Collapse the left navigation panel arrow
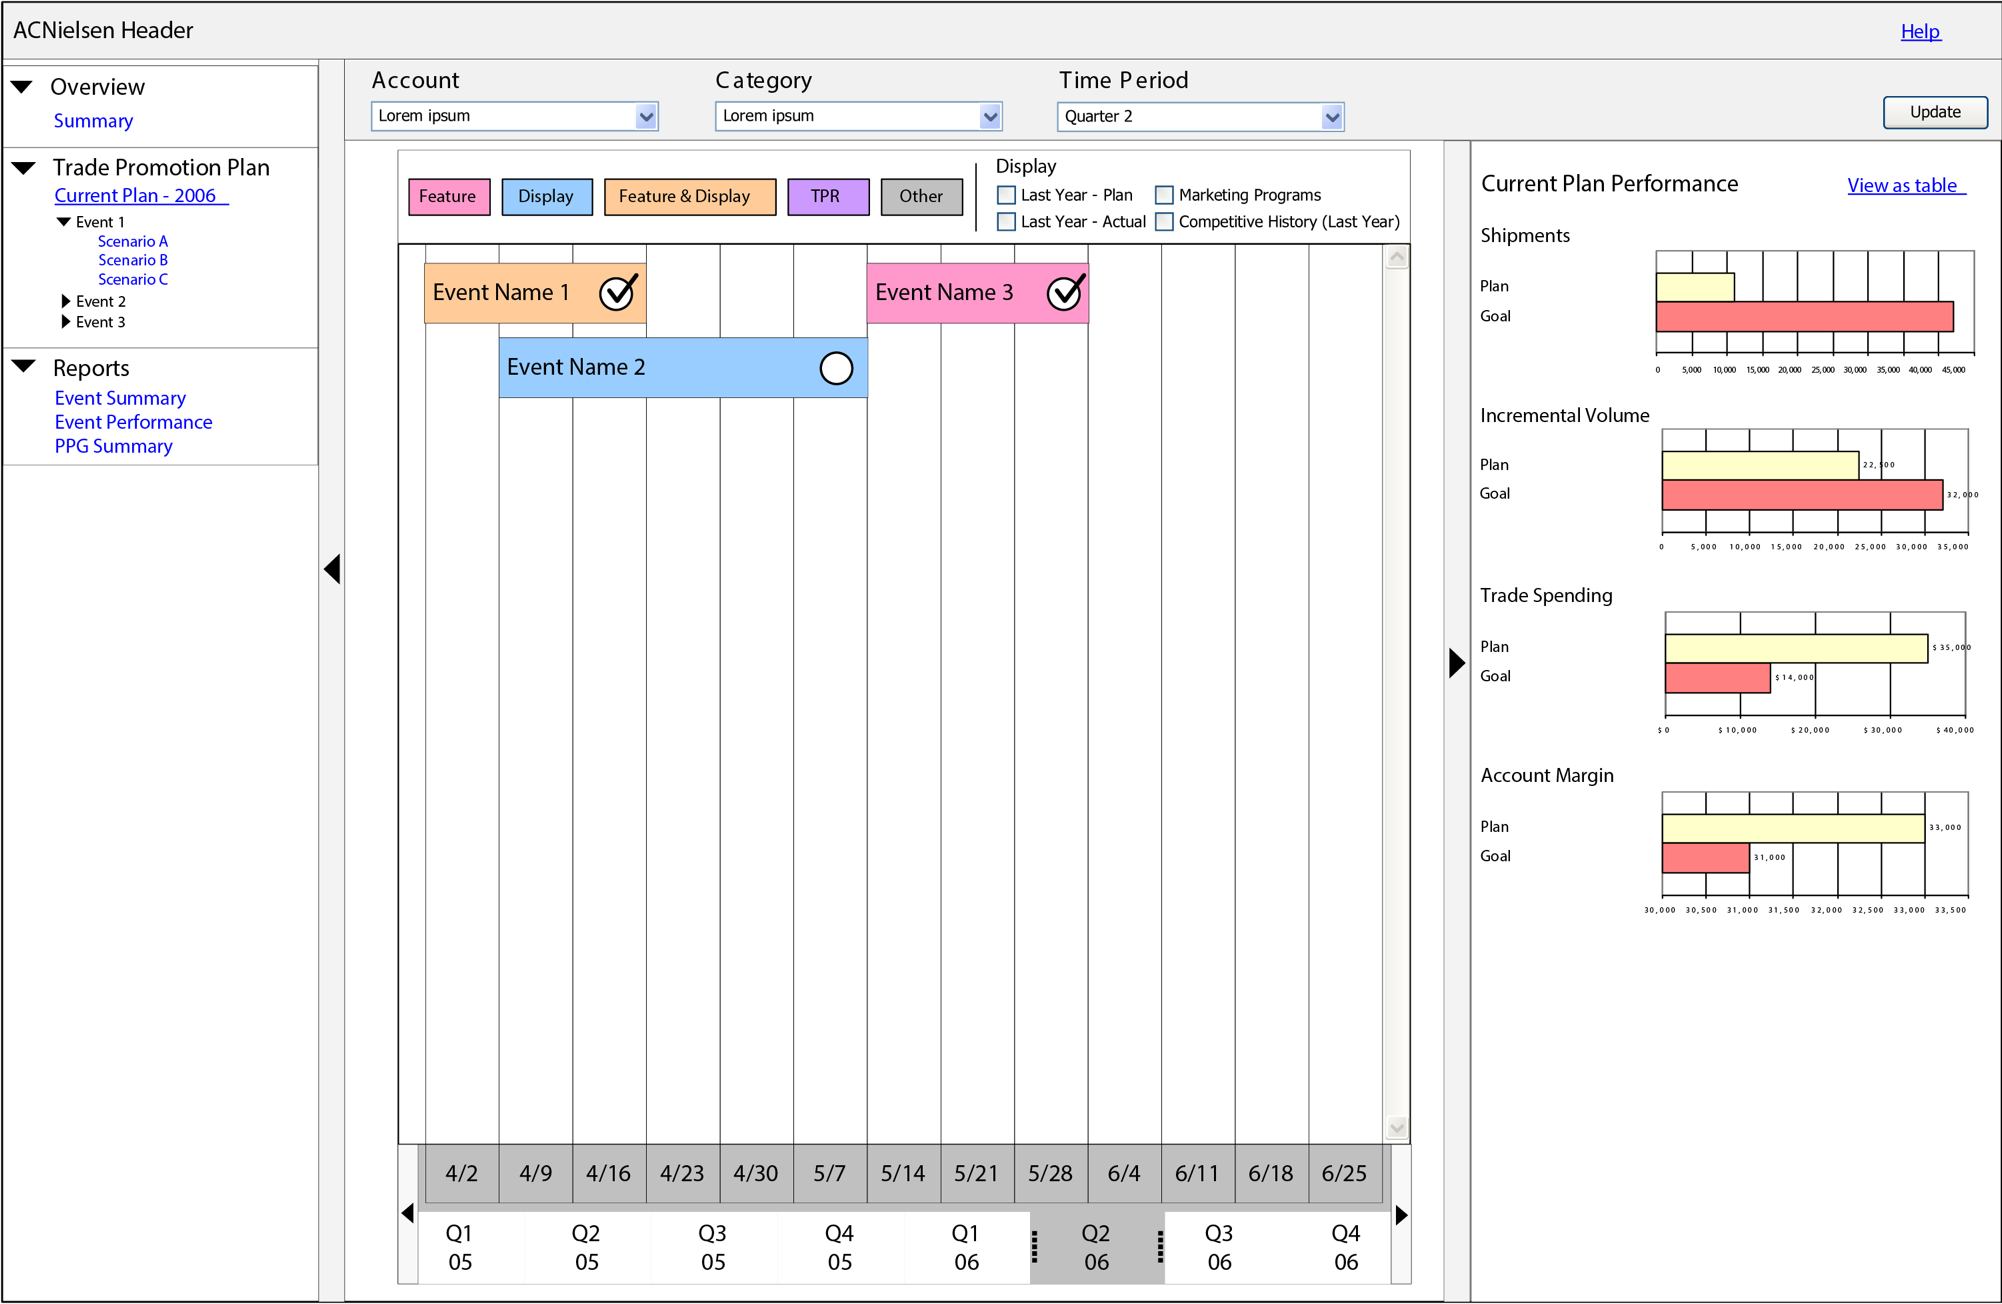 click(x=331, y=569)
